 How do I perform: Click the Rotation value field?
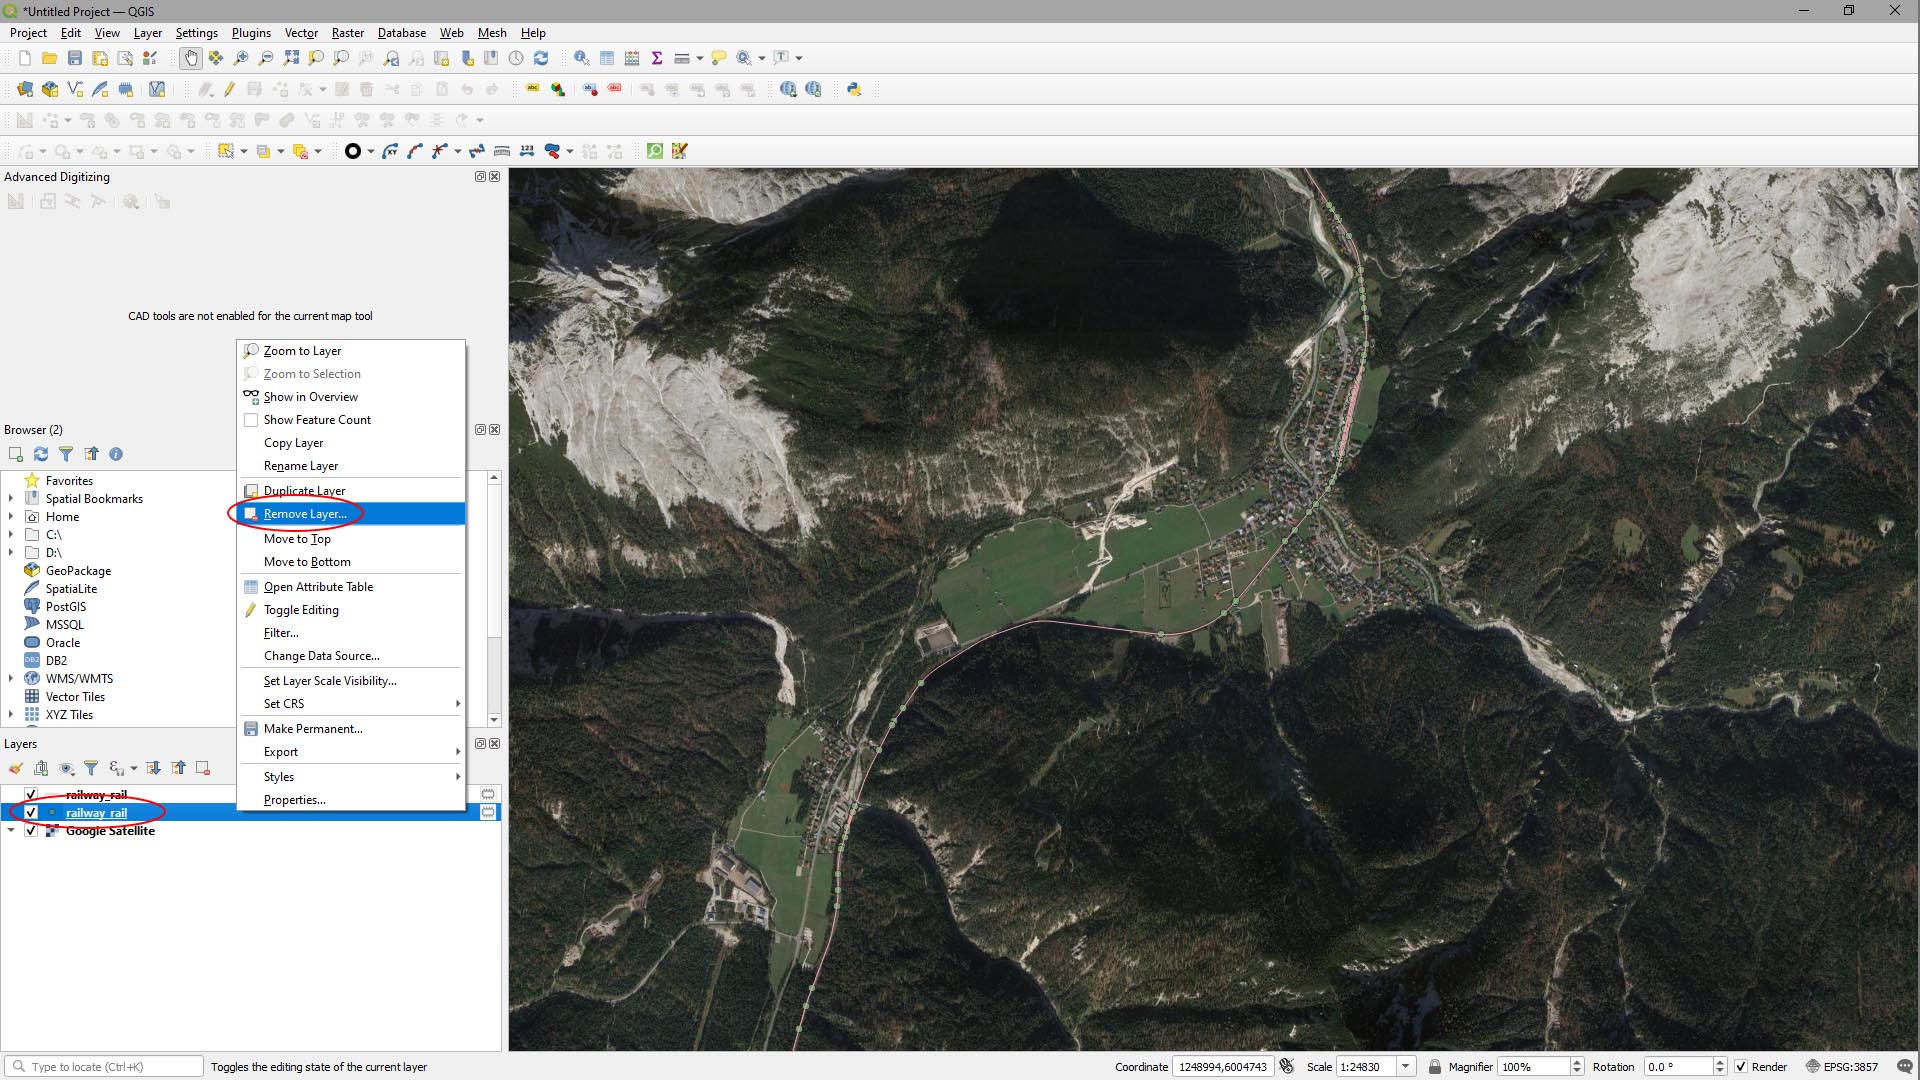click(1678, 1067)
